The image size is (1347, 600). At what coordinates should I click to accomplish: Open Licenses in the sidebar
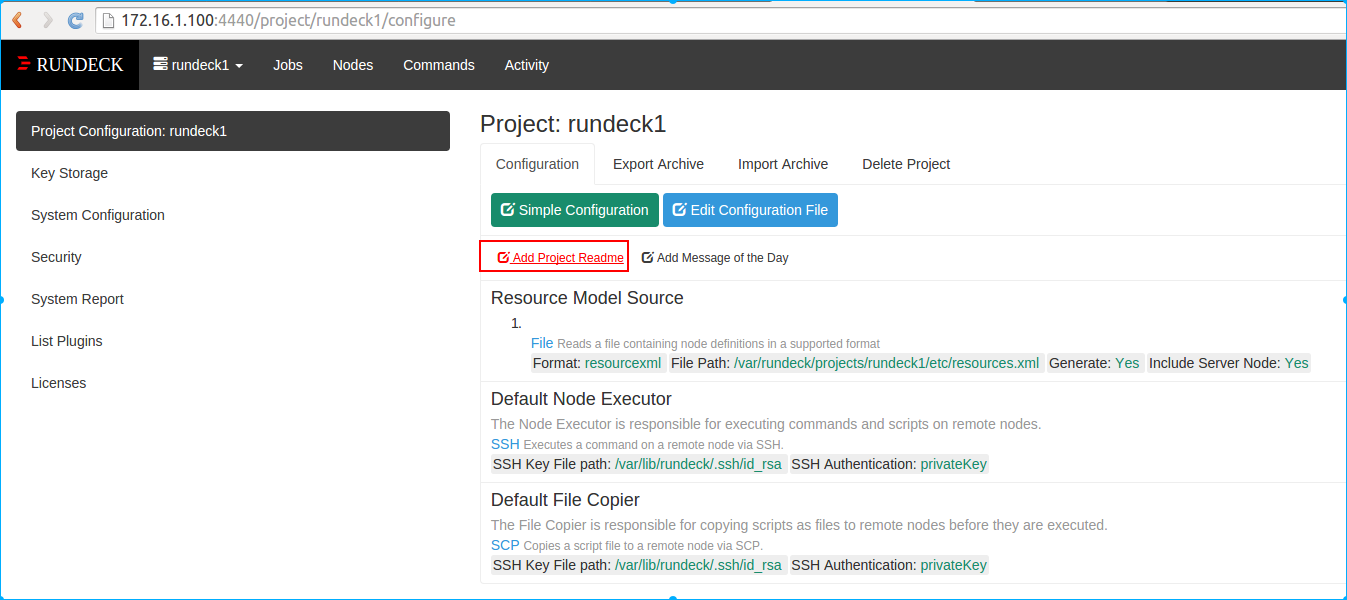click(58, 383)
